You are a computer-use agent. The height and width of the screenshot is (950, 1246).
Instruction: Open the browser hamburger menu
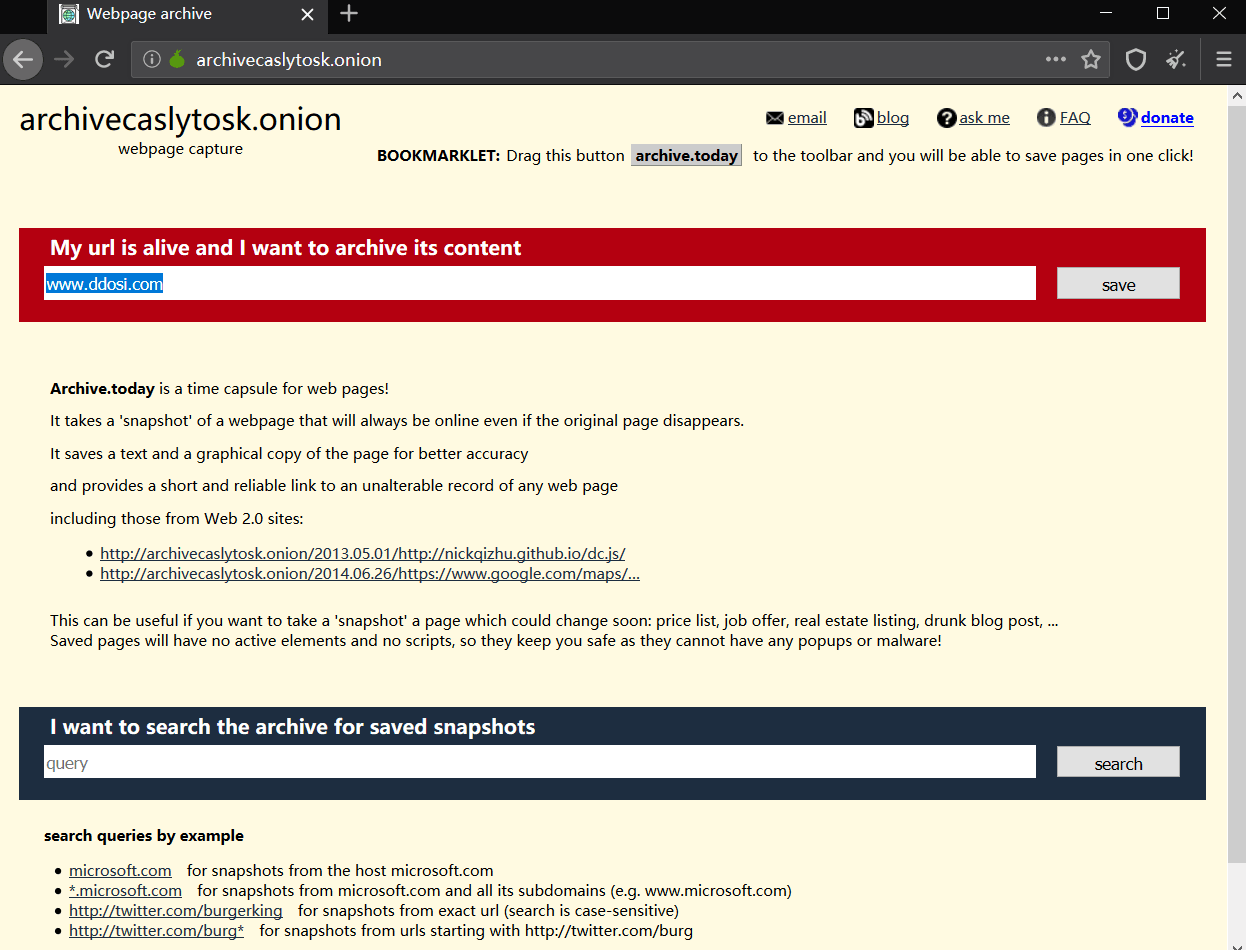pos(1224,60)
